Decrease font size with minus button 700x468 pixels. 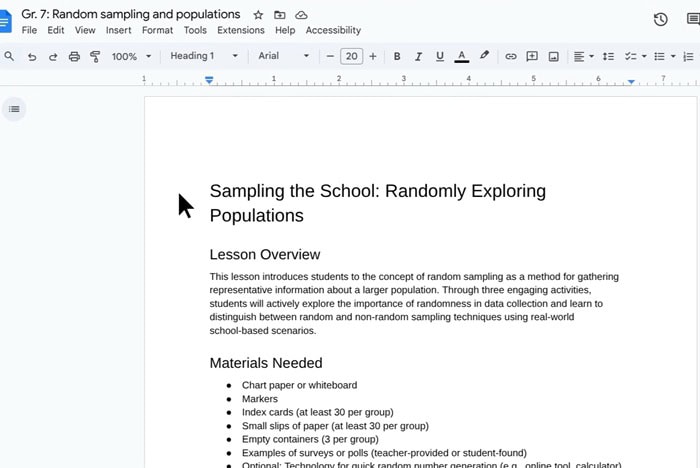(x=330, y=56)
